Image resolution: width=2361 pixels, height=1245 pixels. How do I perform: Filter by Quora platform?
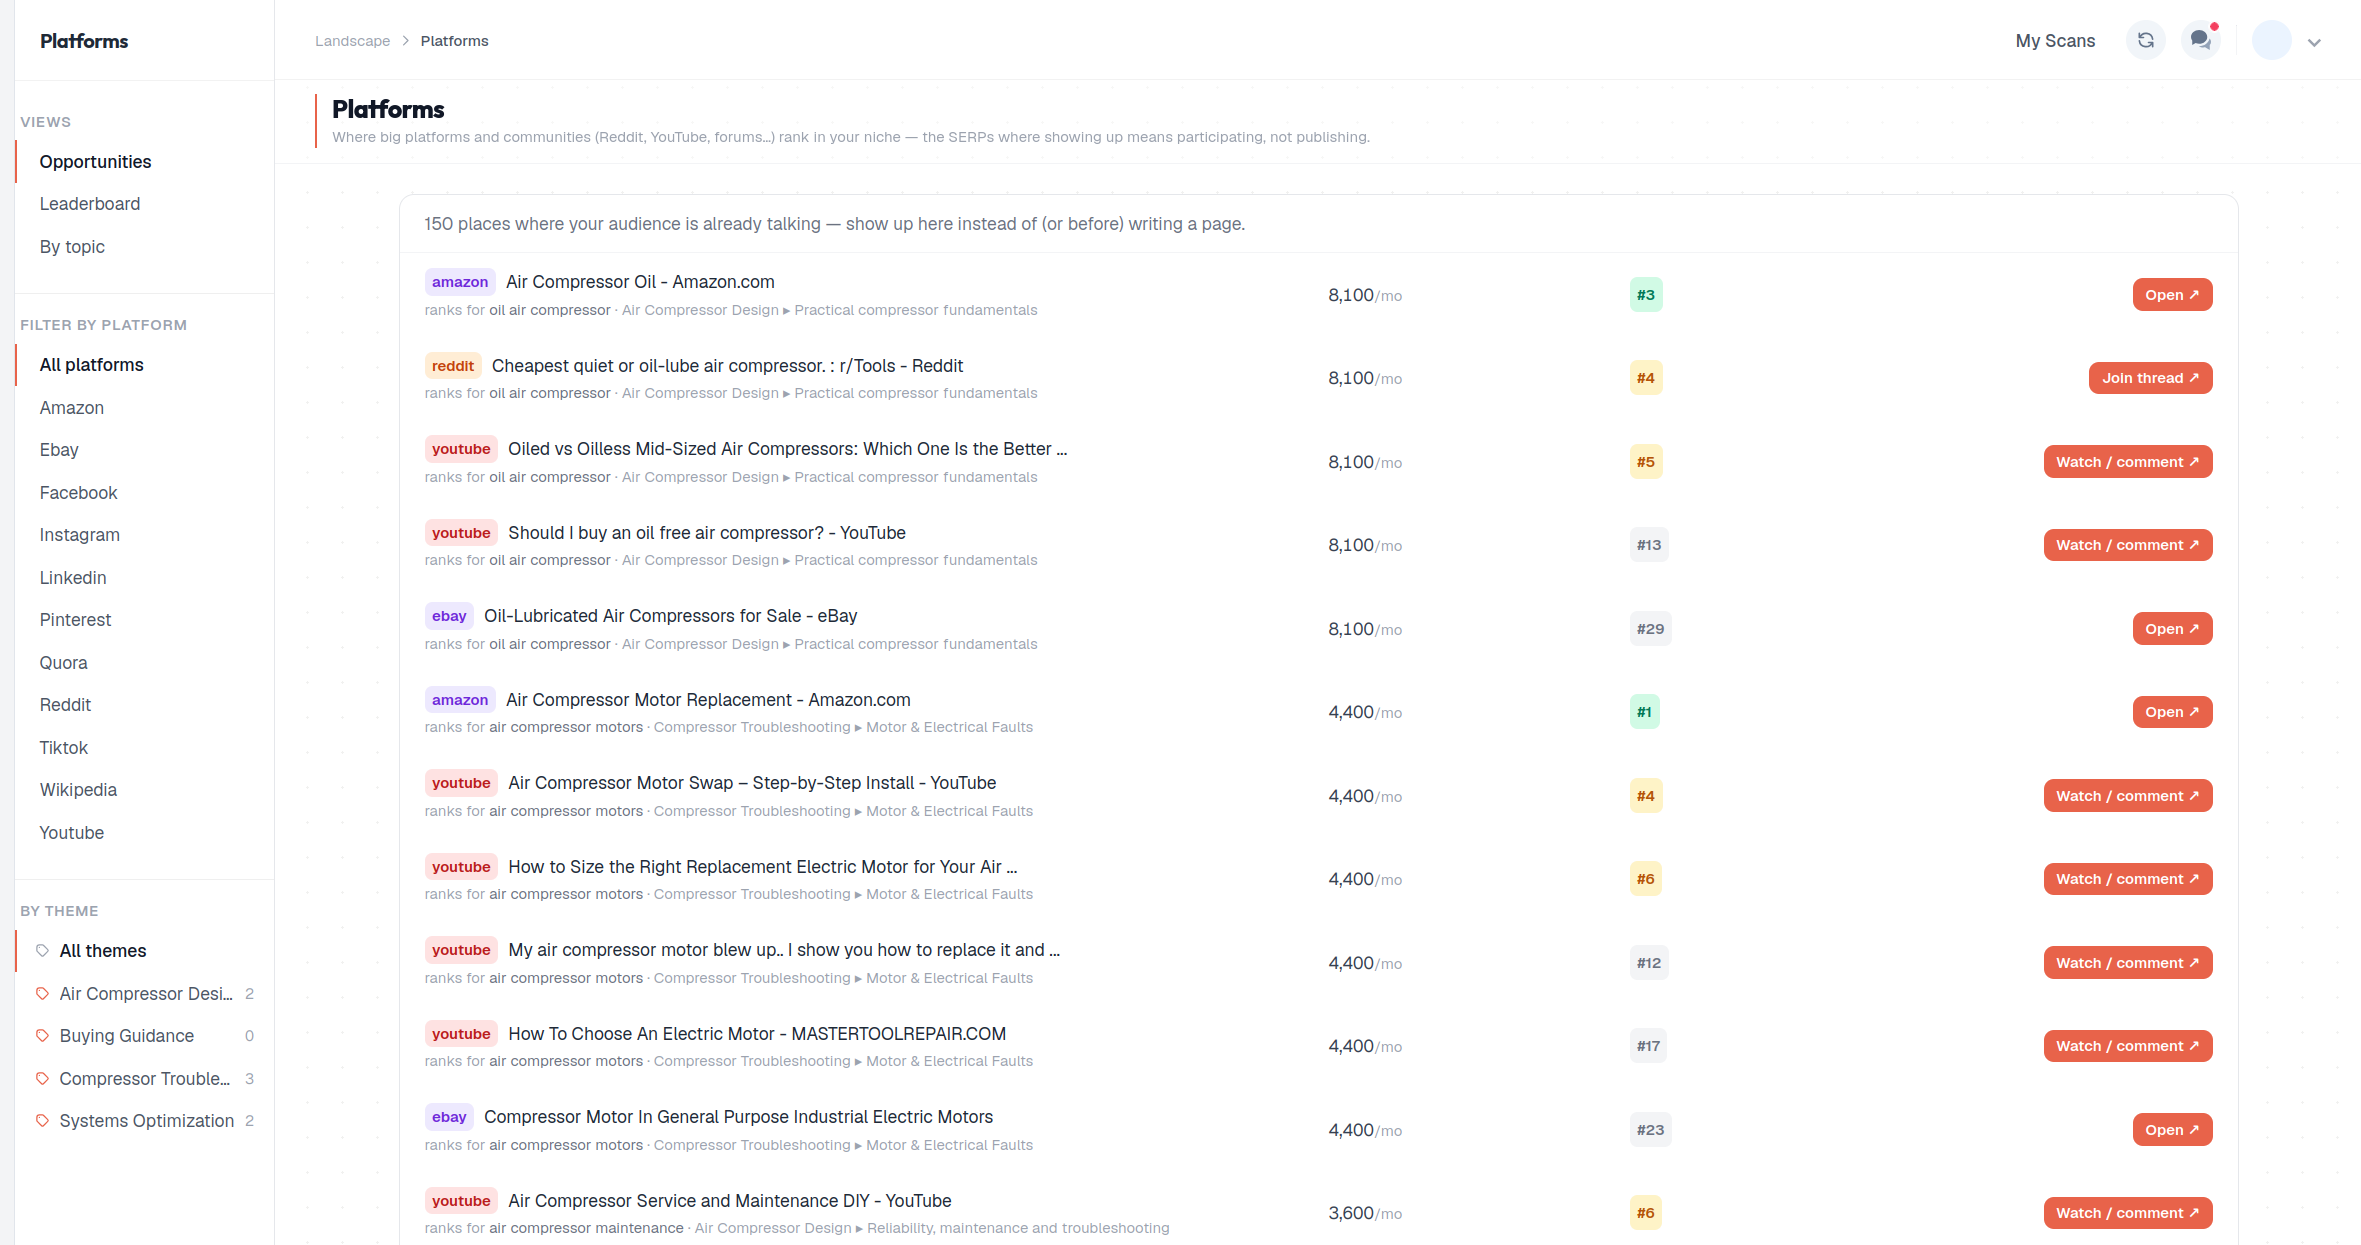coord(145,663)
